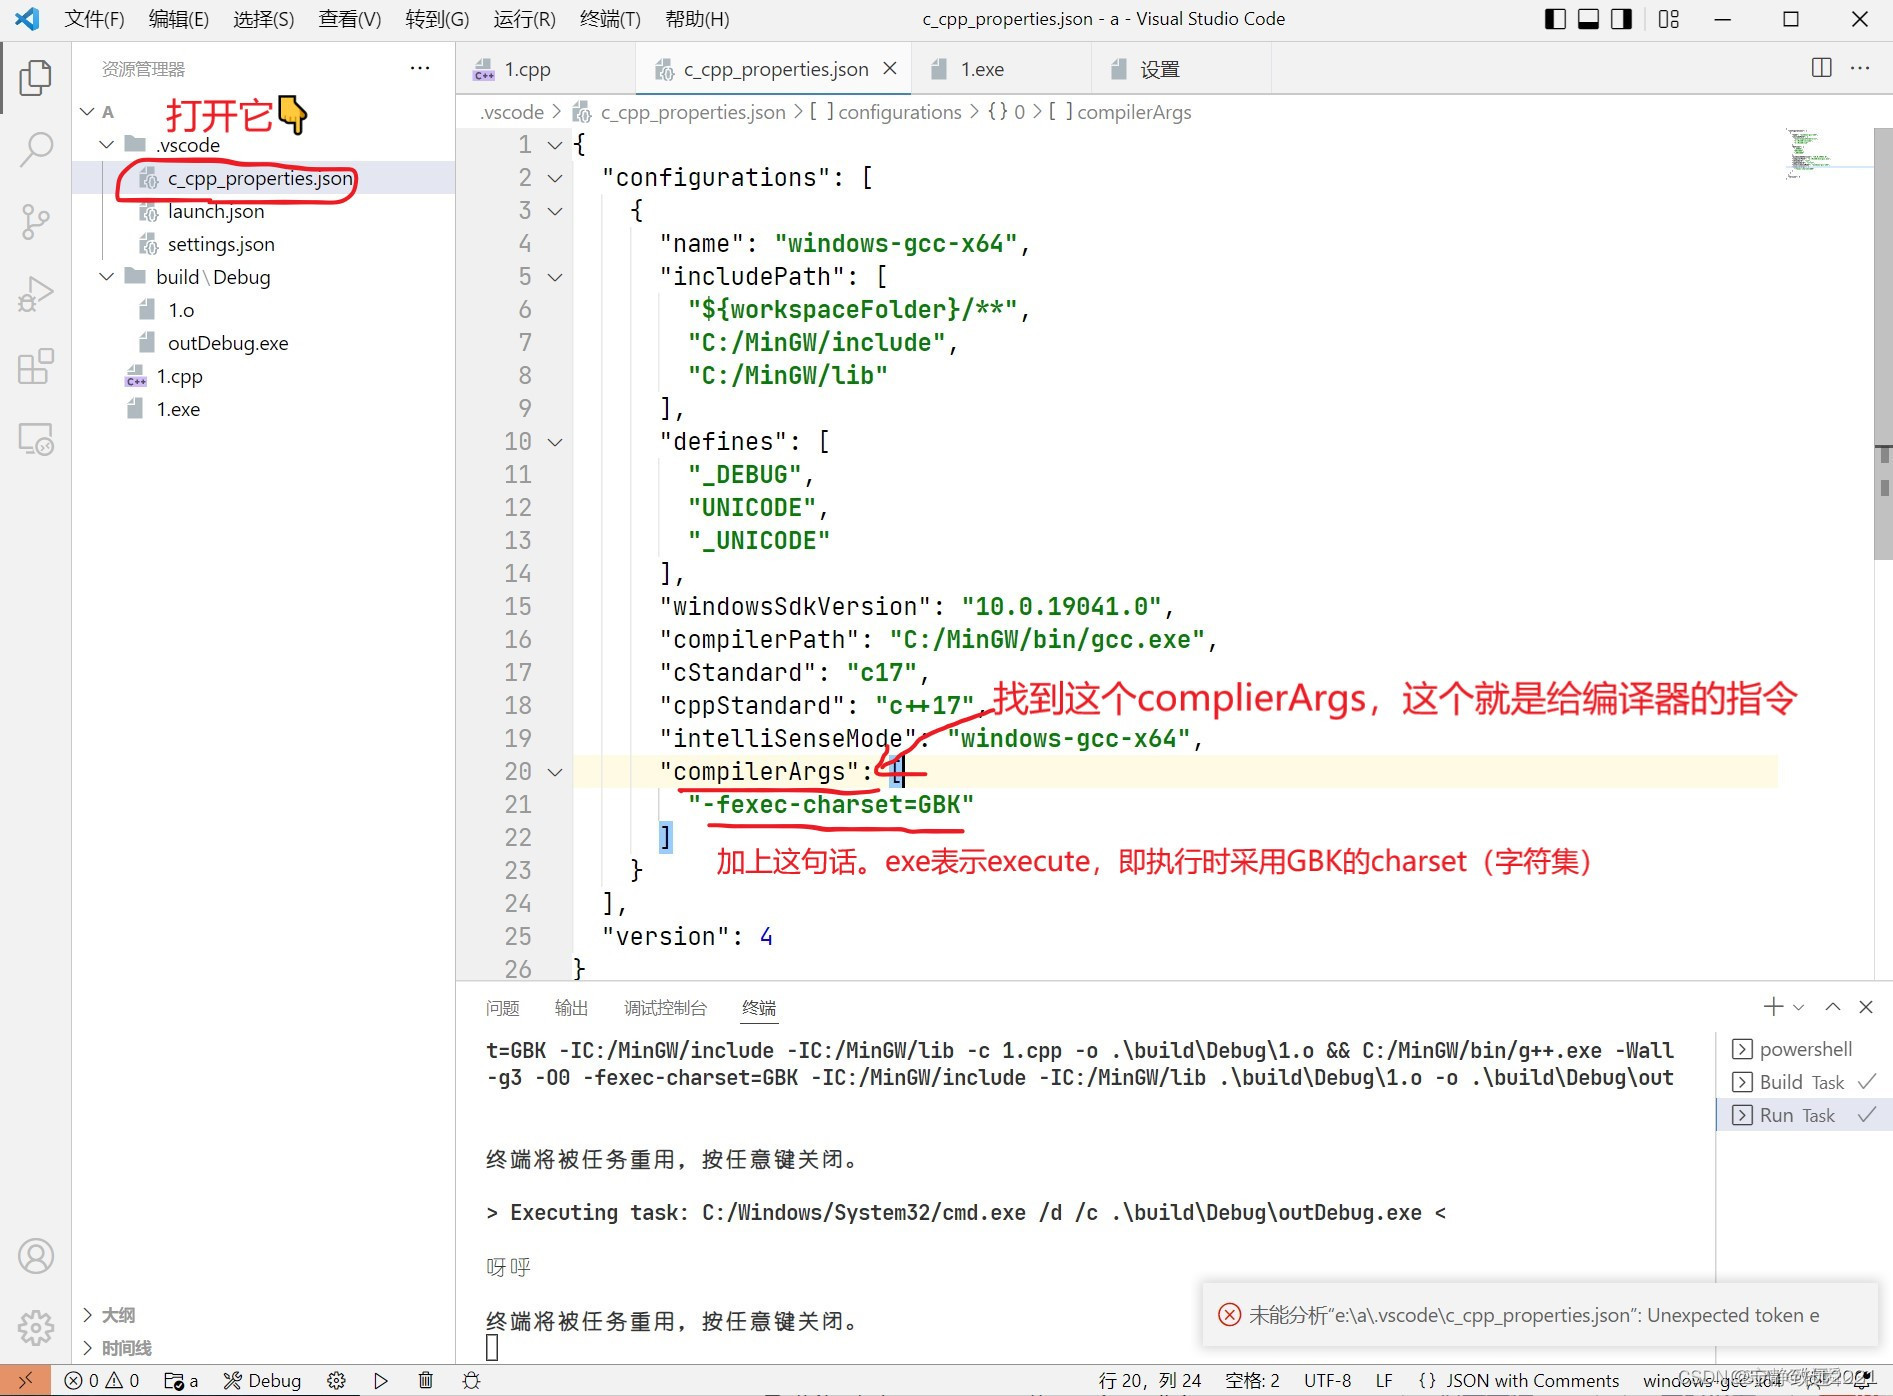Open Explorer More Actions ellipsis
The image size is (1893, 1396).
pyautogui.click(x=420, y=68)
